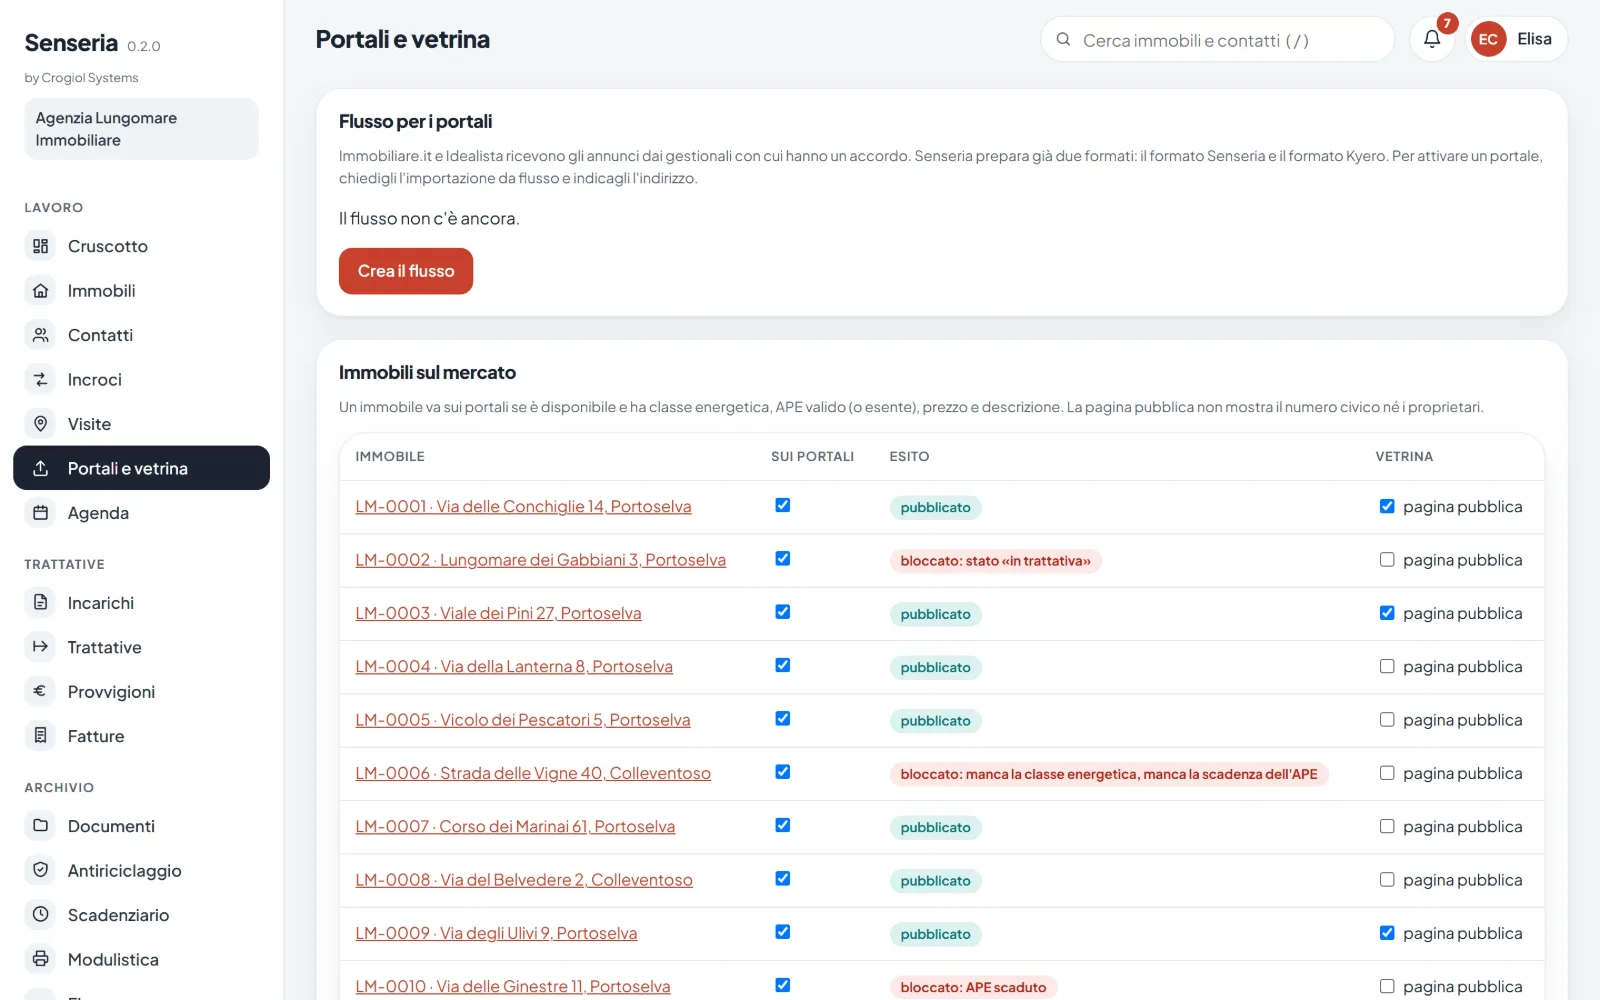Click the Senseria app logo
Screen dimensions: 1600x1000
pos(71,43)
